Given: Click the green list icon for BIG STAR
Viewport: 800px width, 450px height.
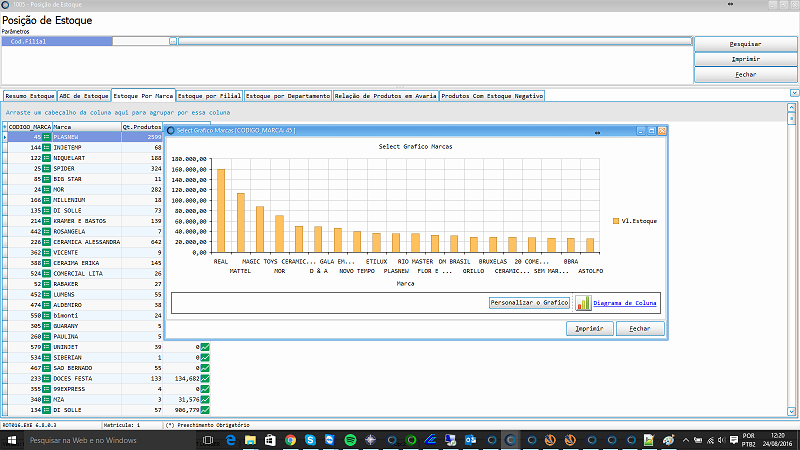Looking at the screenshot, I should (46, 179).
